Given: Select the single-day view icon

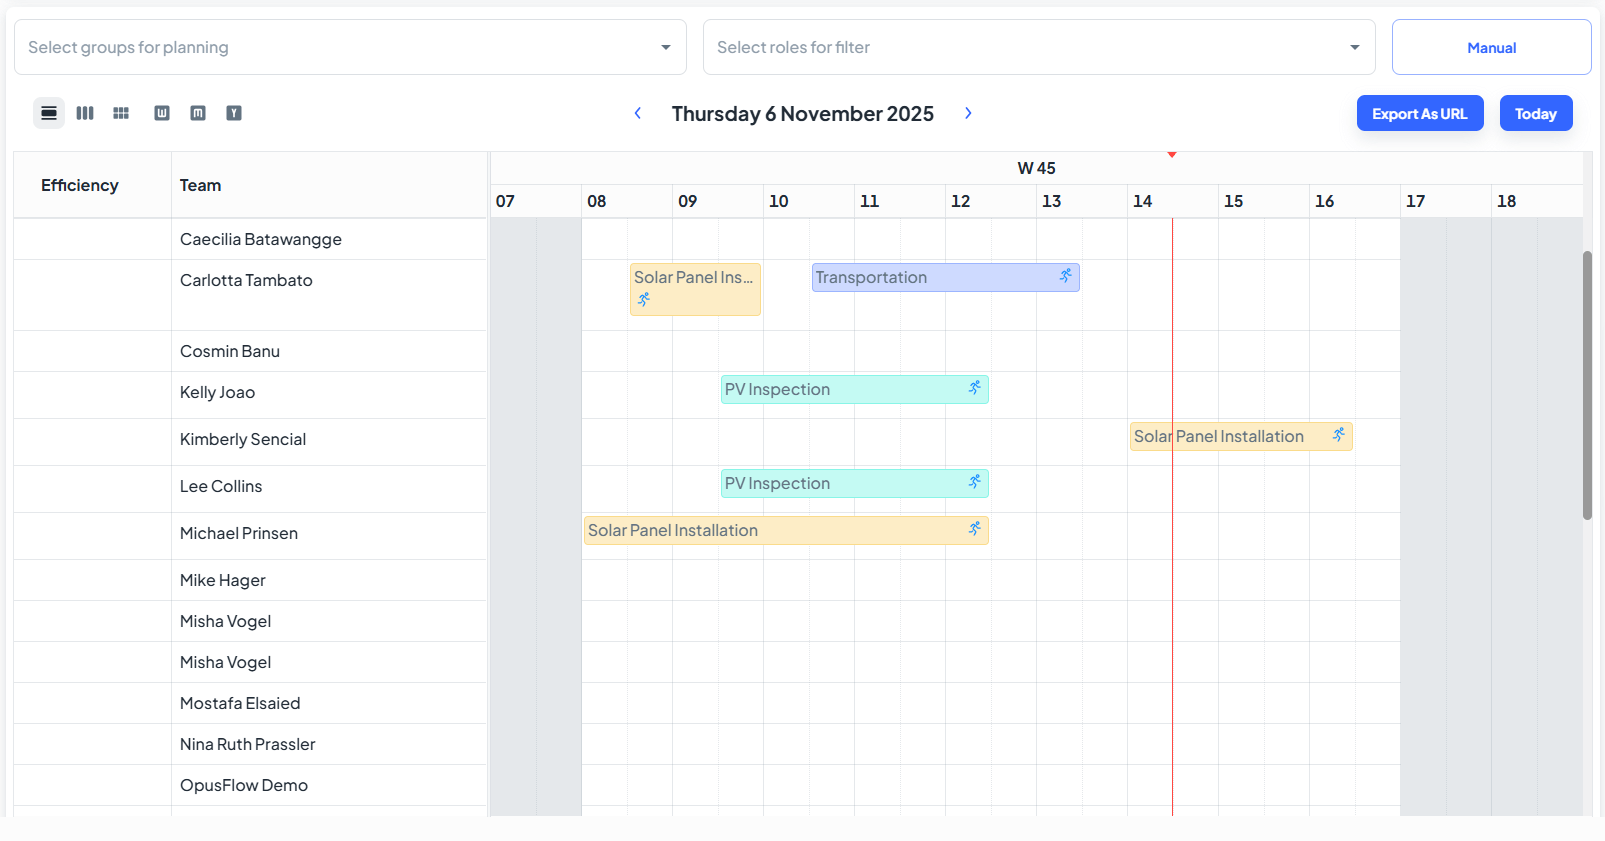Looking at the screenshot, I should point(49,113).
